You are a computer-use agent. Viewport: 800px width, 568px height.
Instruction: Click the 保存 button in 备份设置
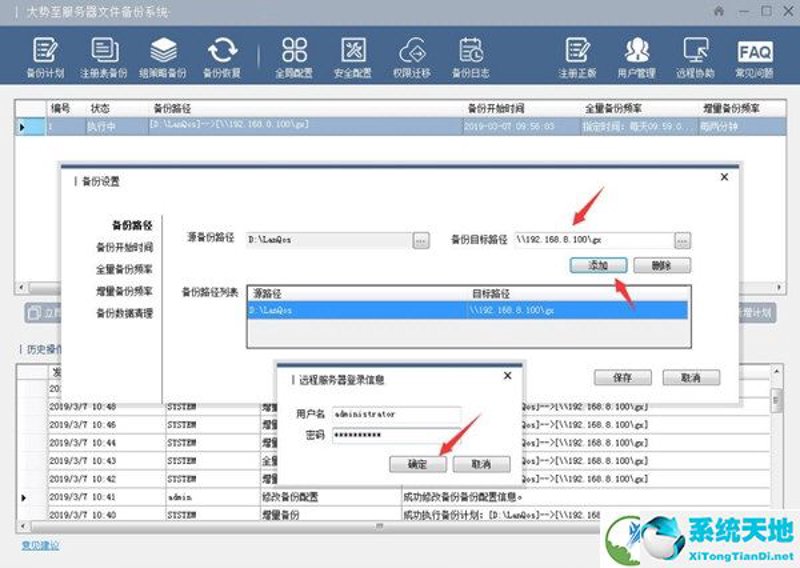[x=623, y=378]
